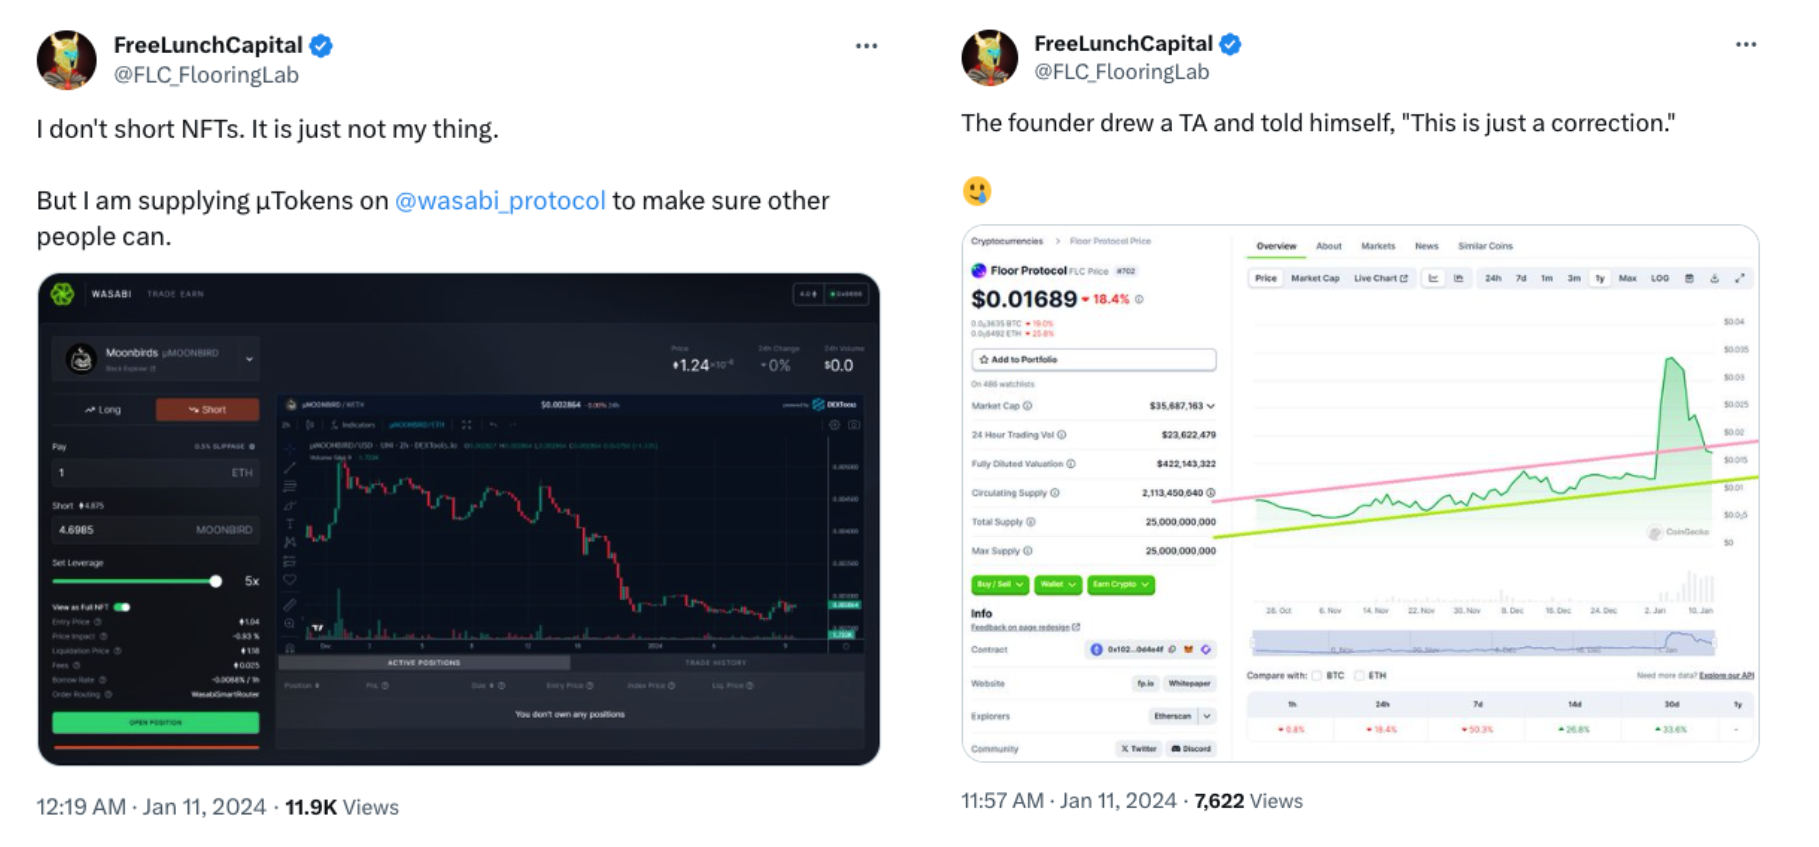
Task: Expand the CoinGecko chart to fullscreen
Action: tap(1740, 278)
